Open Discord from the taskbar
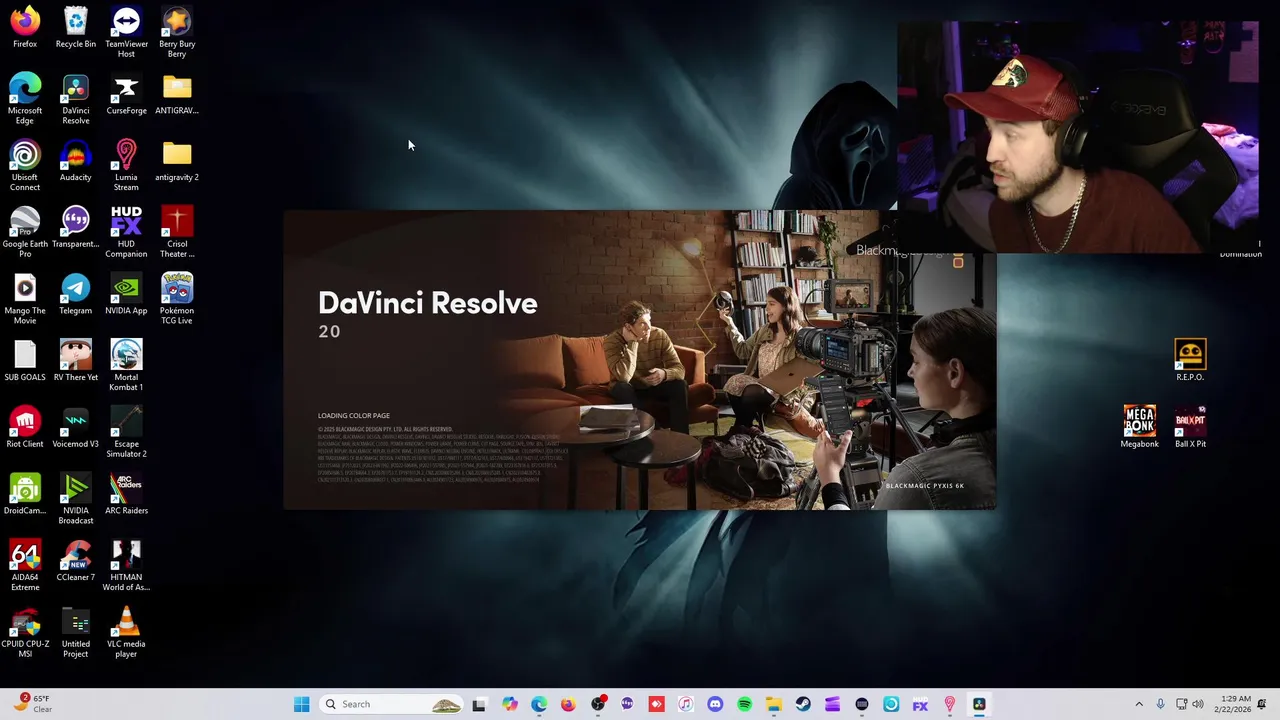1280x720 pixels. [x=715, y=704]
